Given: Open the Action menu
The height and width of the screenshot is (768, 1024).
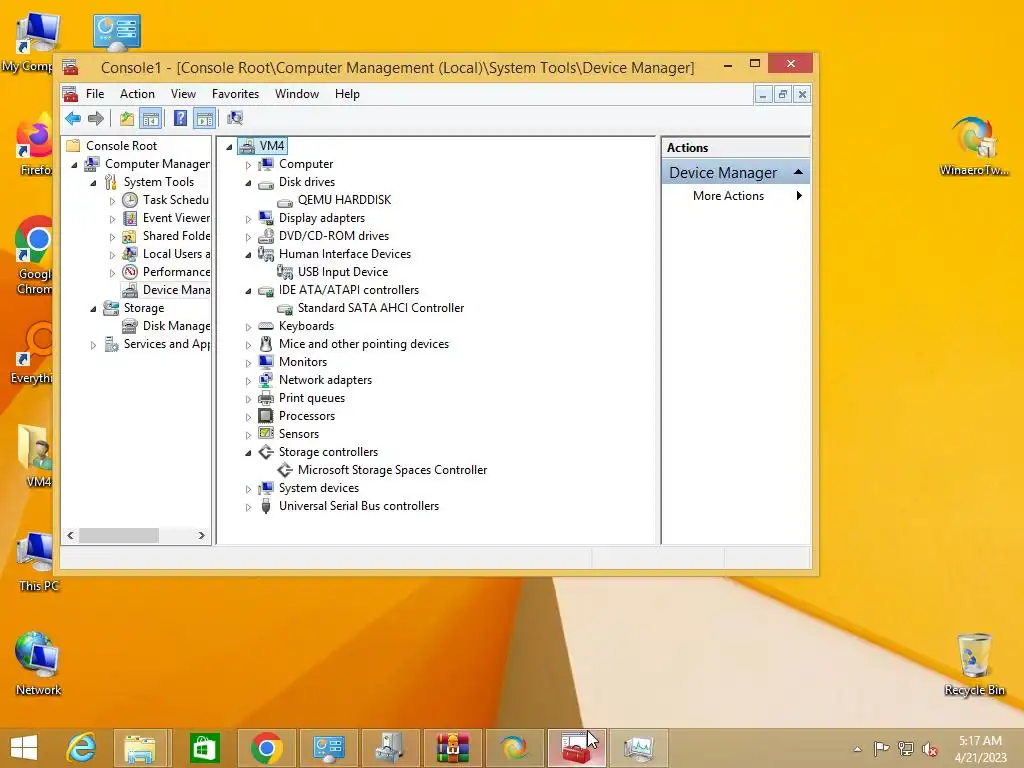Looking at the screenshot, I should point(137,94).
